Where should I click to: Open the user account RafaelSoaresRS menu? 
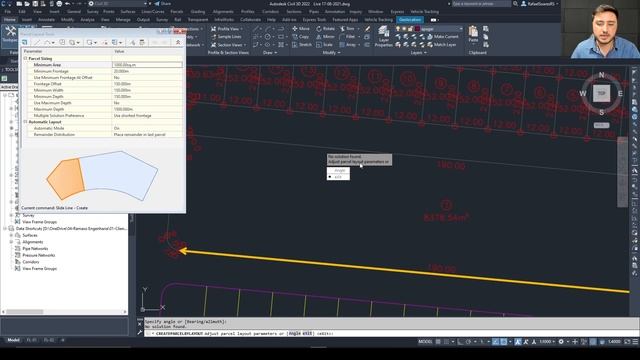(x=540, y=4)
